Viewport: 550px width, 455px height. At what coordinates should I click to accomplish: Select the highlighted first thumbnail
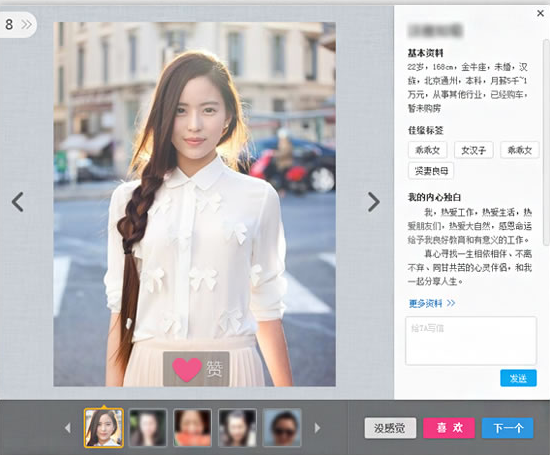tap(104, 428)
